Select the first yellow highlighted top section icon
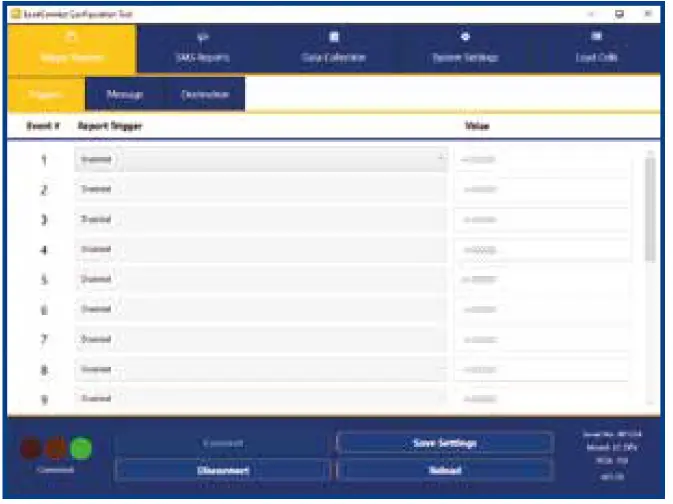This screenshot has width=673, height=504. [72, 37]
